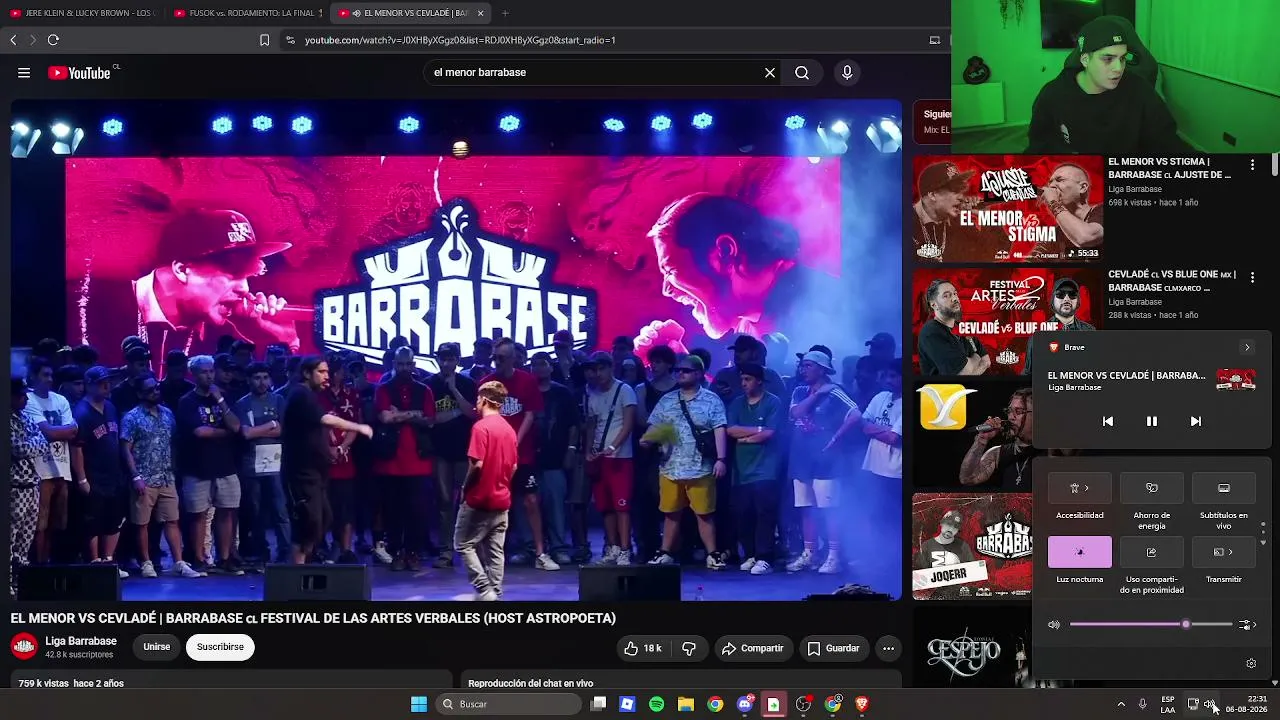Open Task View from the taskbar
Viewport: 1280px width, 720px height.
click(x=598, y=704)
